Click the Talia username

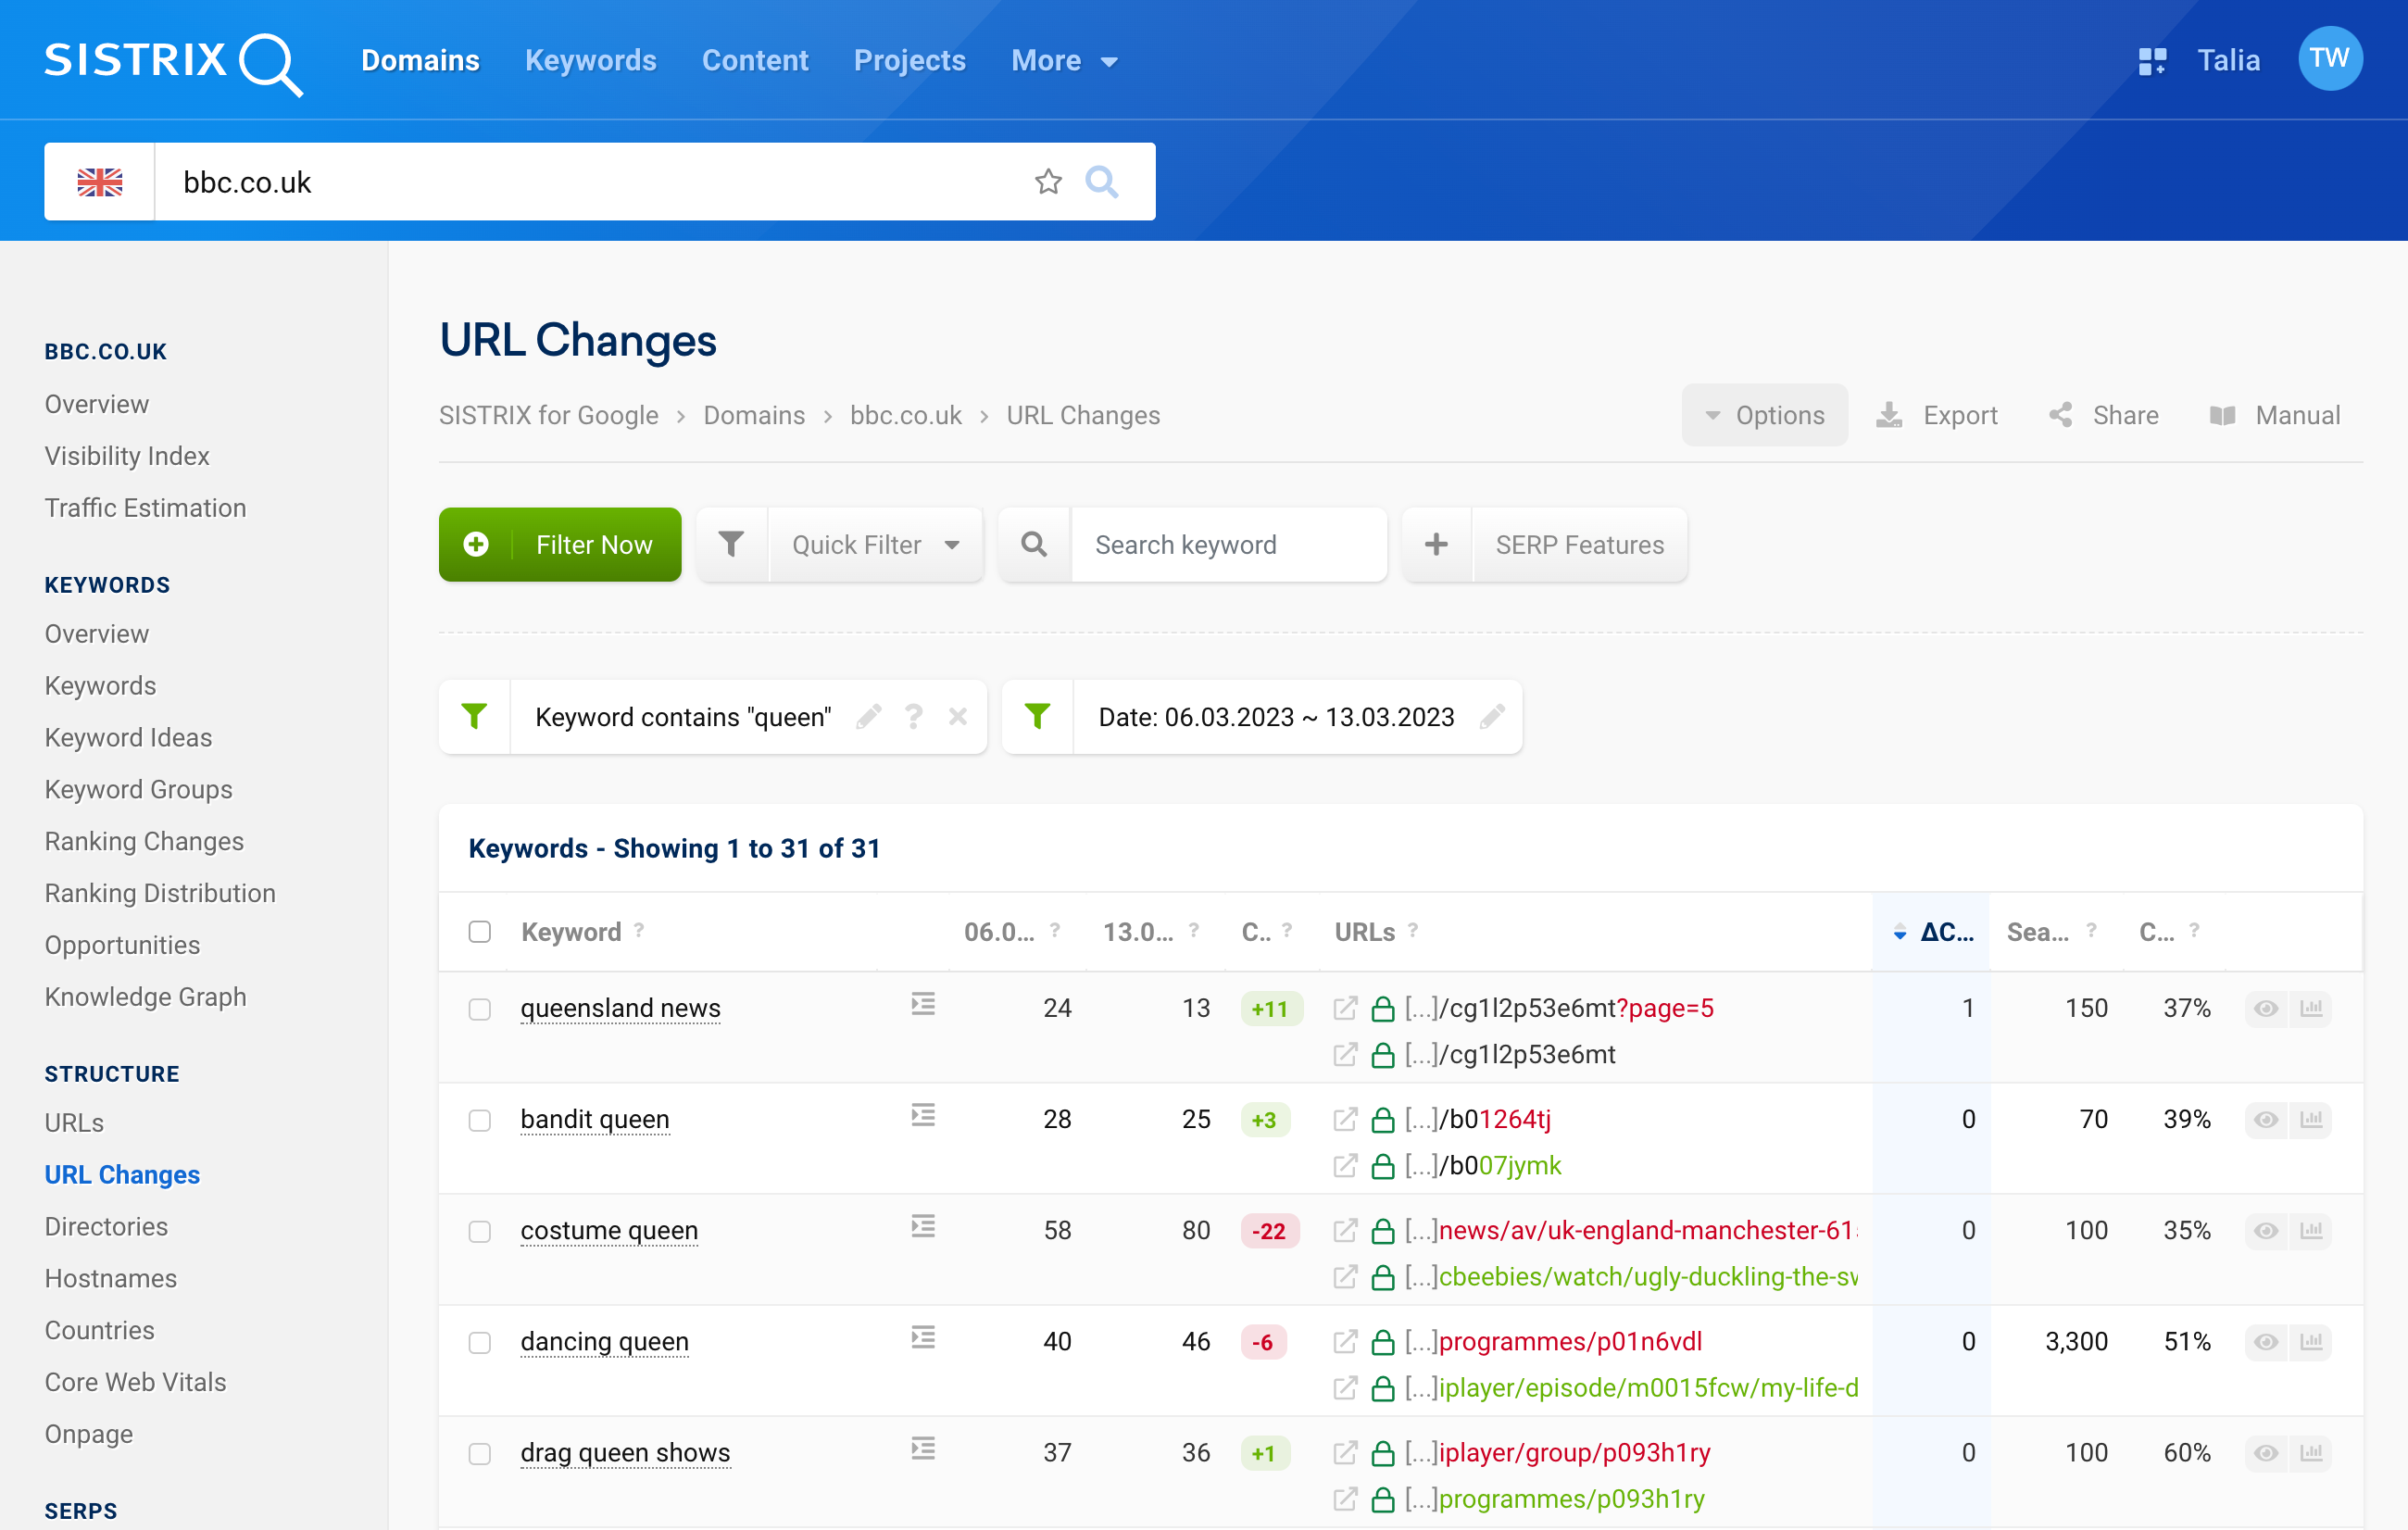(2229, 60)
